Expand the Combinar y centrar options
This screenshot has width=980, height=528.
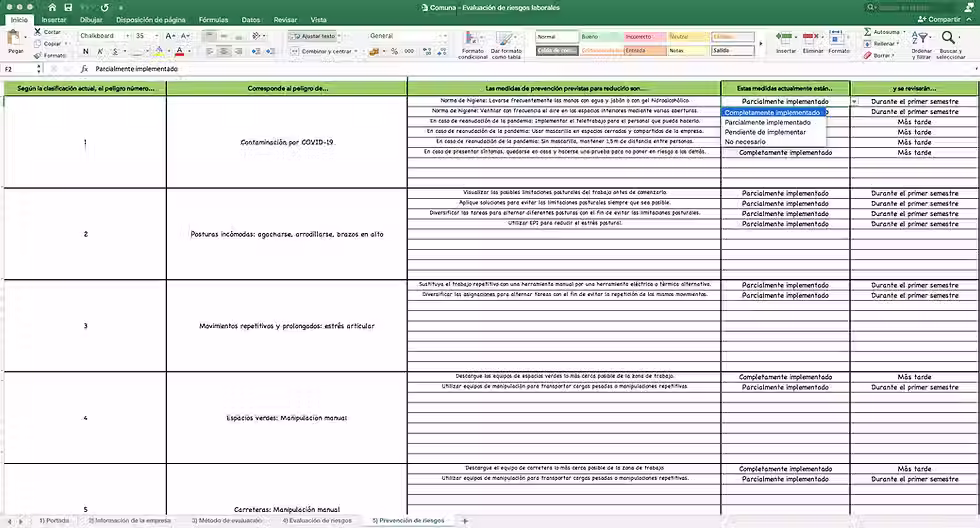(x=356, y=51)
